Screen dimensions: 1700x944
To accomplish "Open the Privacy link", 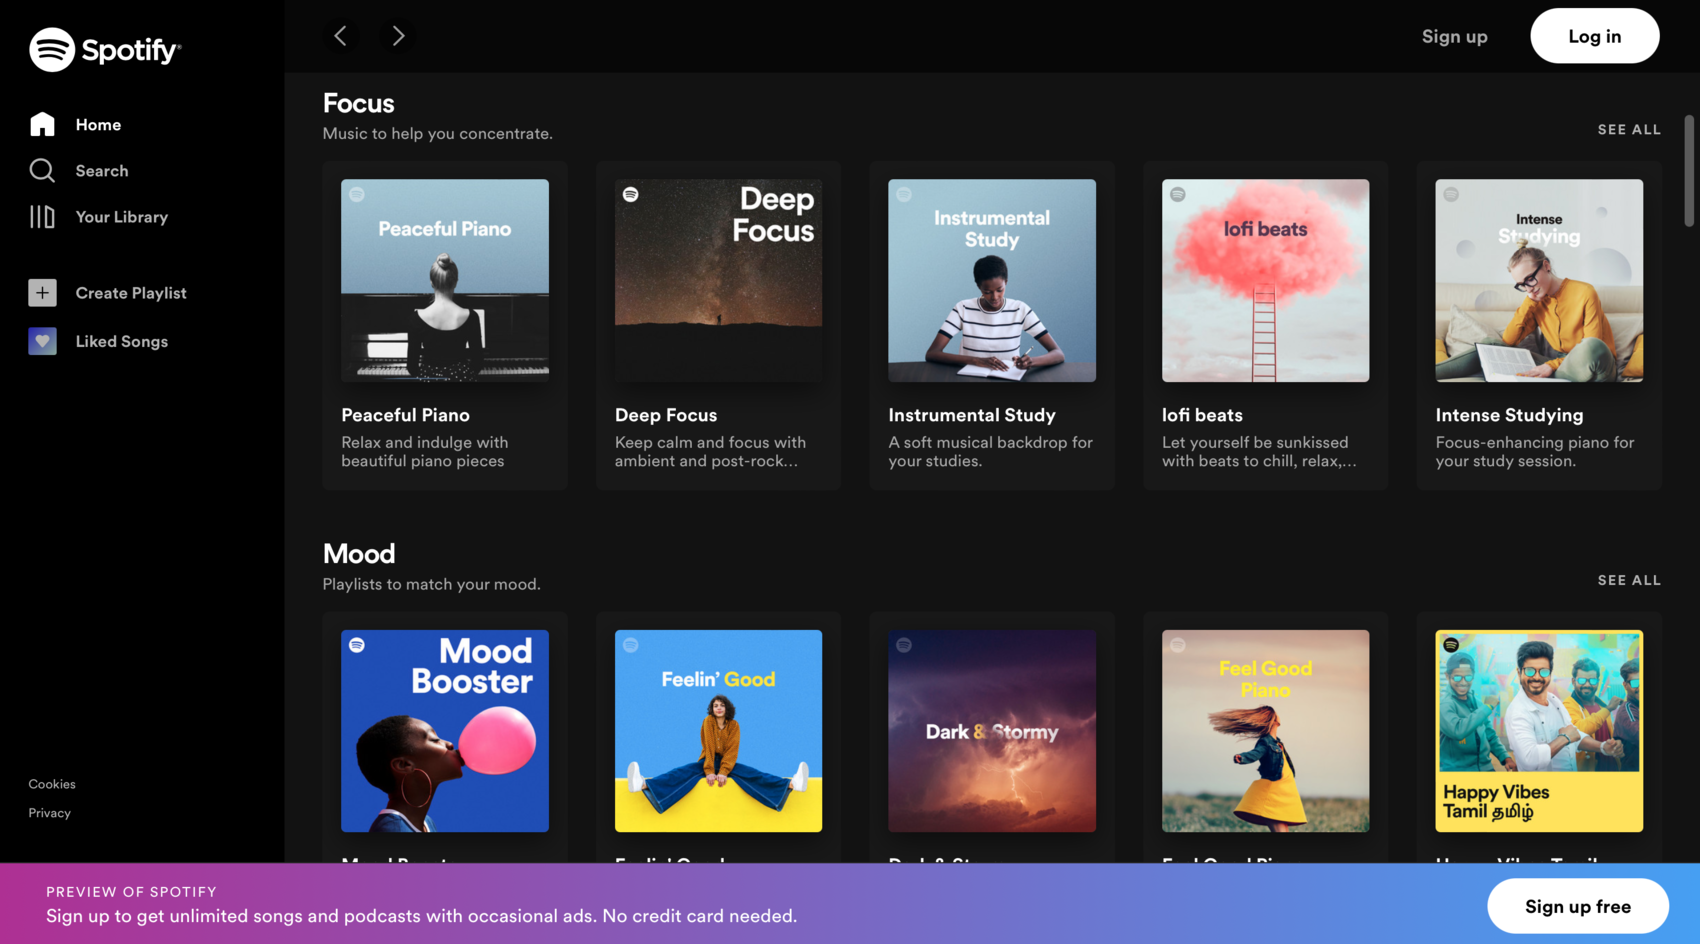I will 50,813.
